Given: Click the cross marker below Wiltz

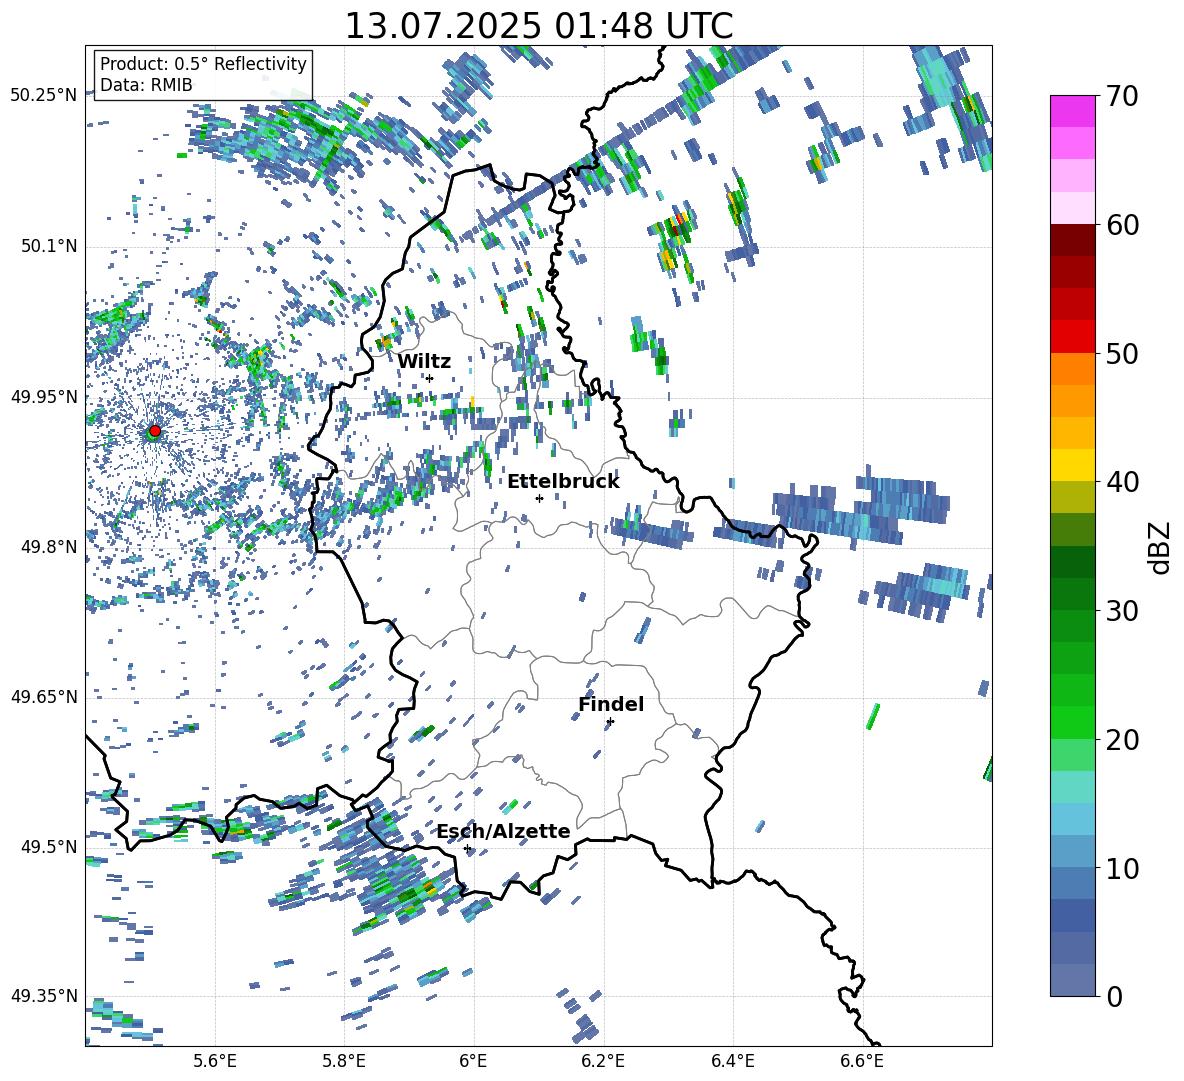Looking at the screenshot, I should (430, 379).
